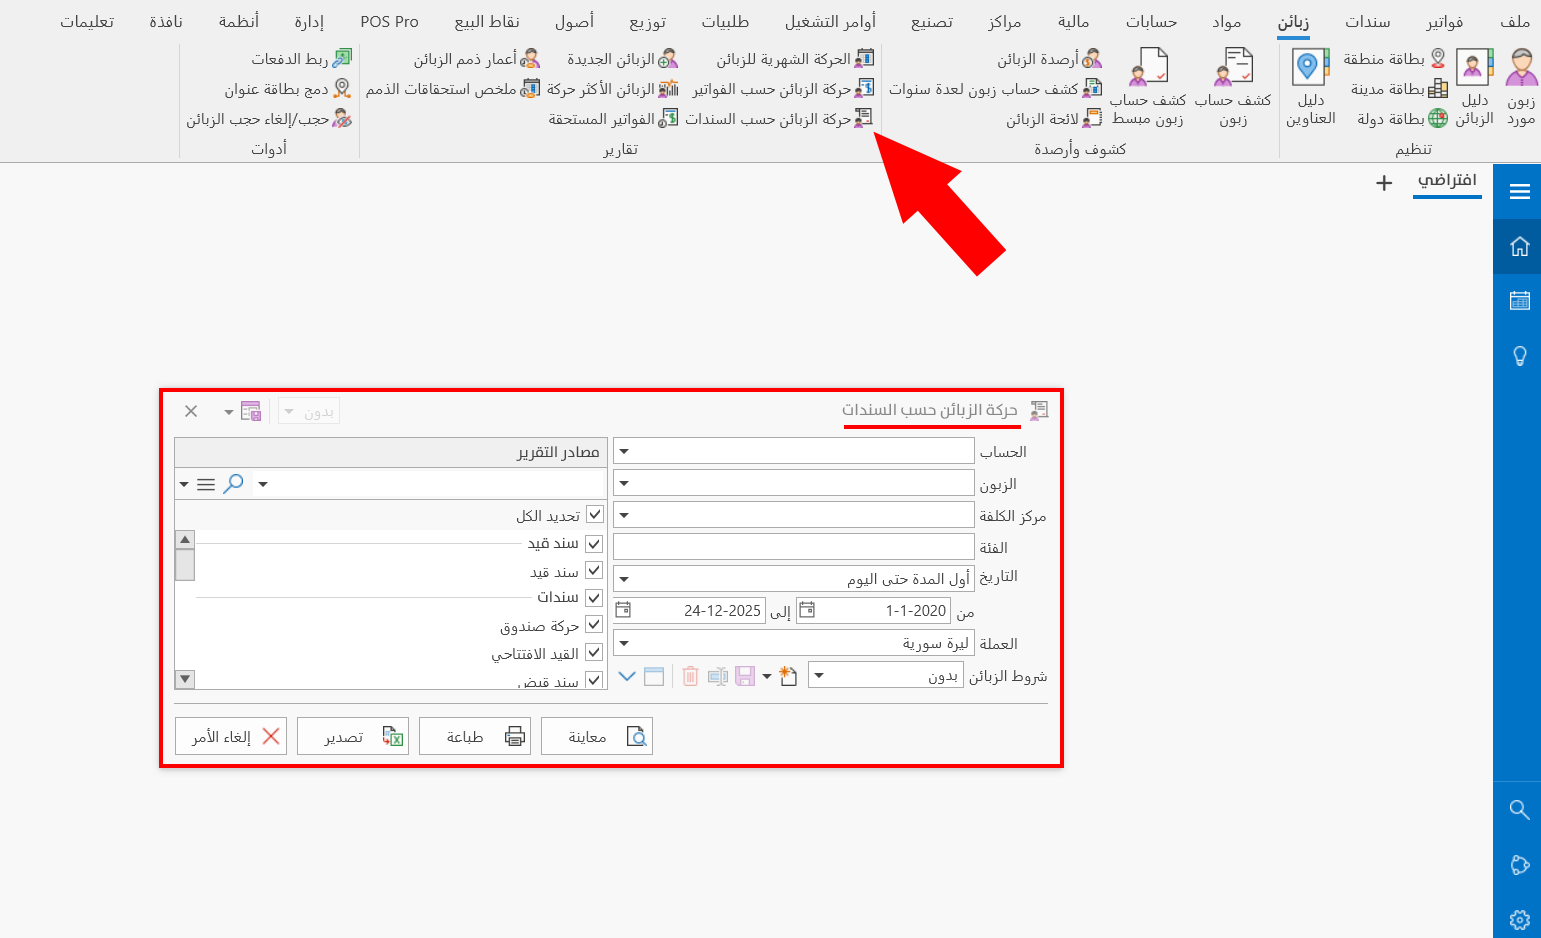Click إلغاء الأمر to cancel
This screenshot has width=1541, height=938.
point(230,735)
